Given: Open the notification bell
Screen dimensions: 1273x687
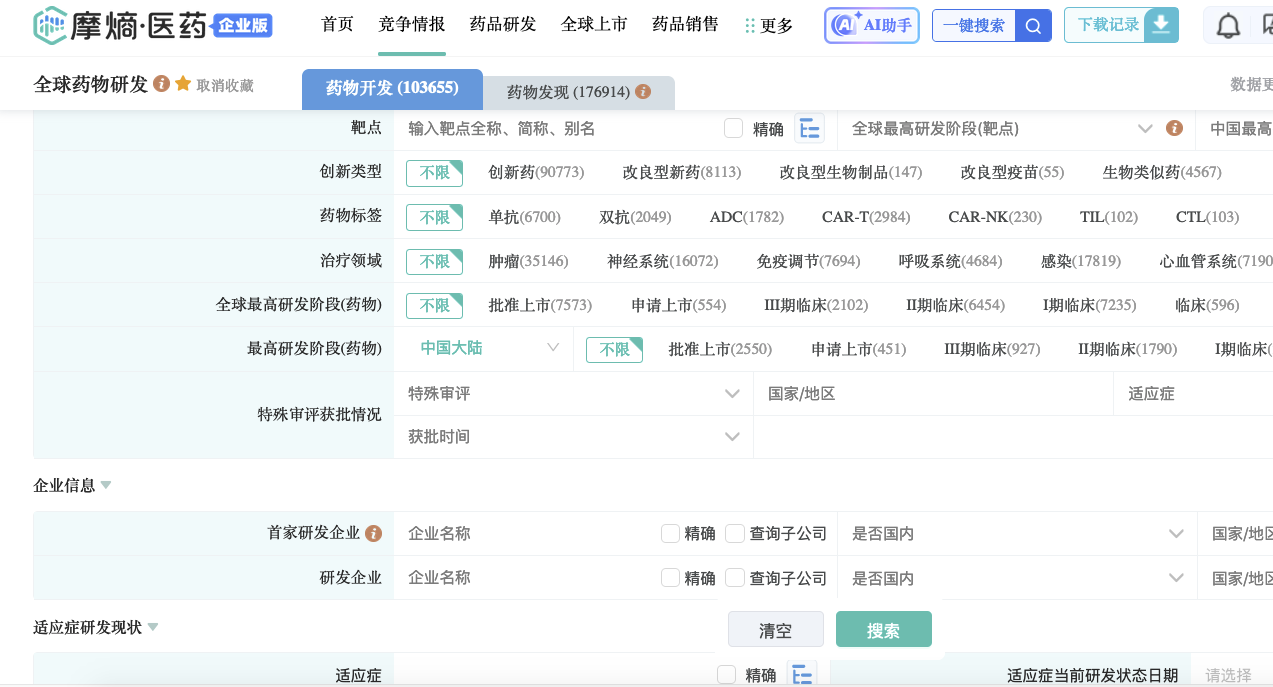Looking at the screenshot, I should point(1228,25).
